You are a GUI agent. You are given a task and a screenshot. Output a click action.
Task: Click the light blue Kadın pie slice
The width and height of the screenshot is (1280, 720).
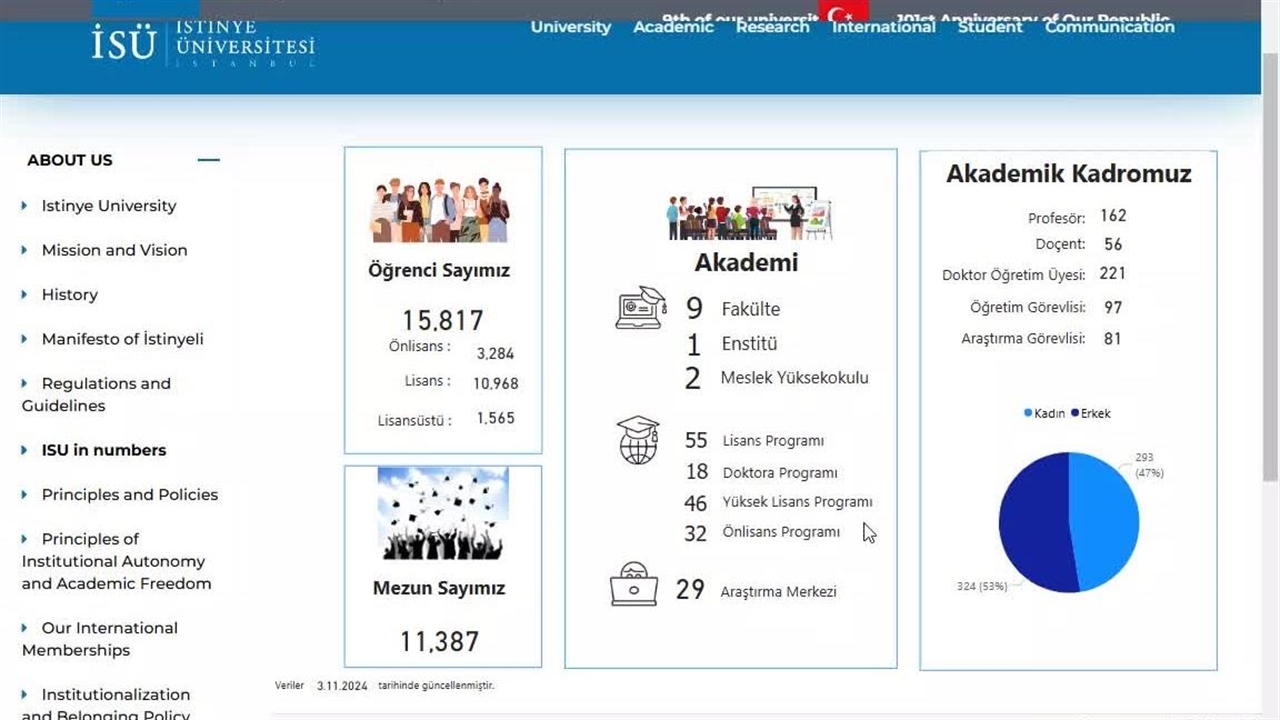(x=1105, y=520)
